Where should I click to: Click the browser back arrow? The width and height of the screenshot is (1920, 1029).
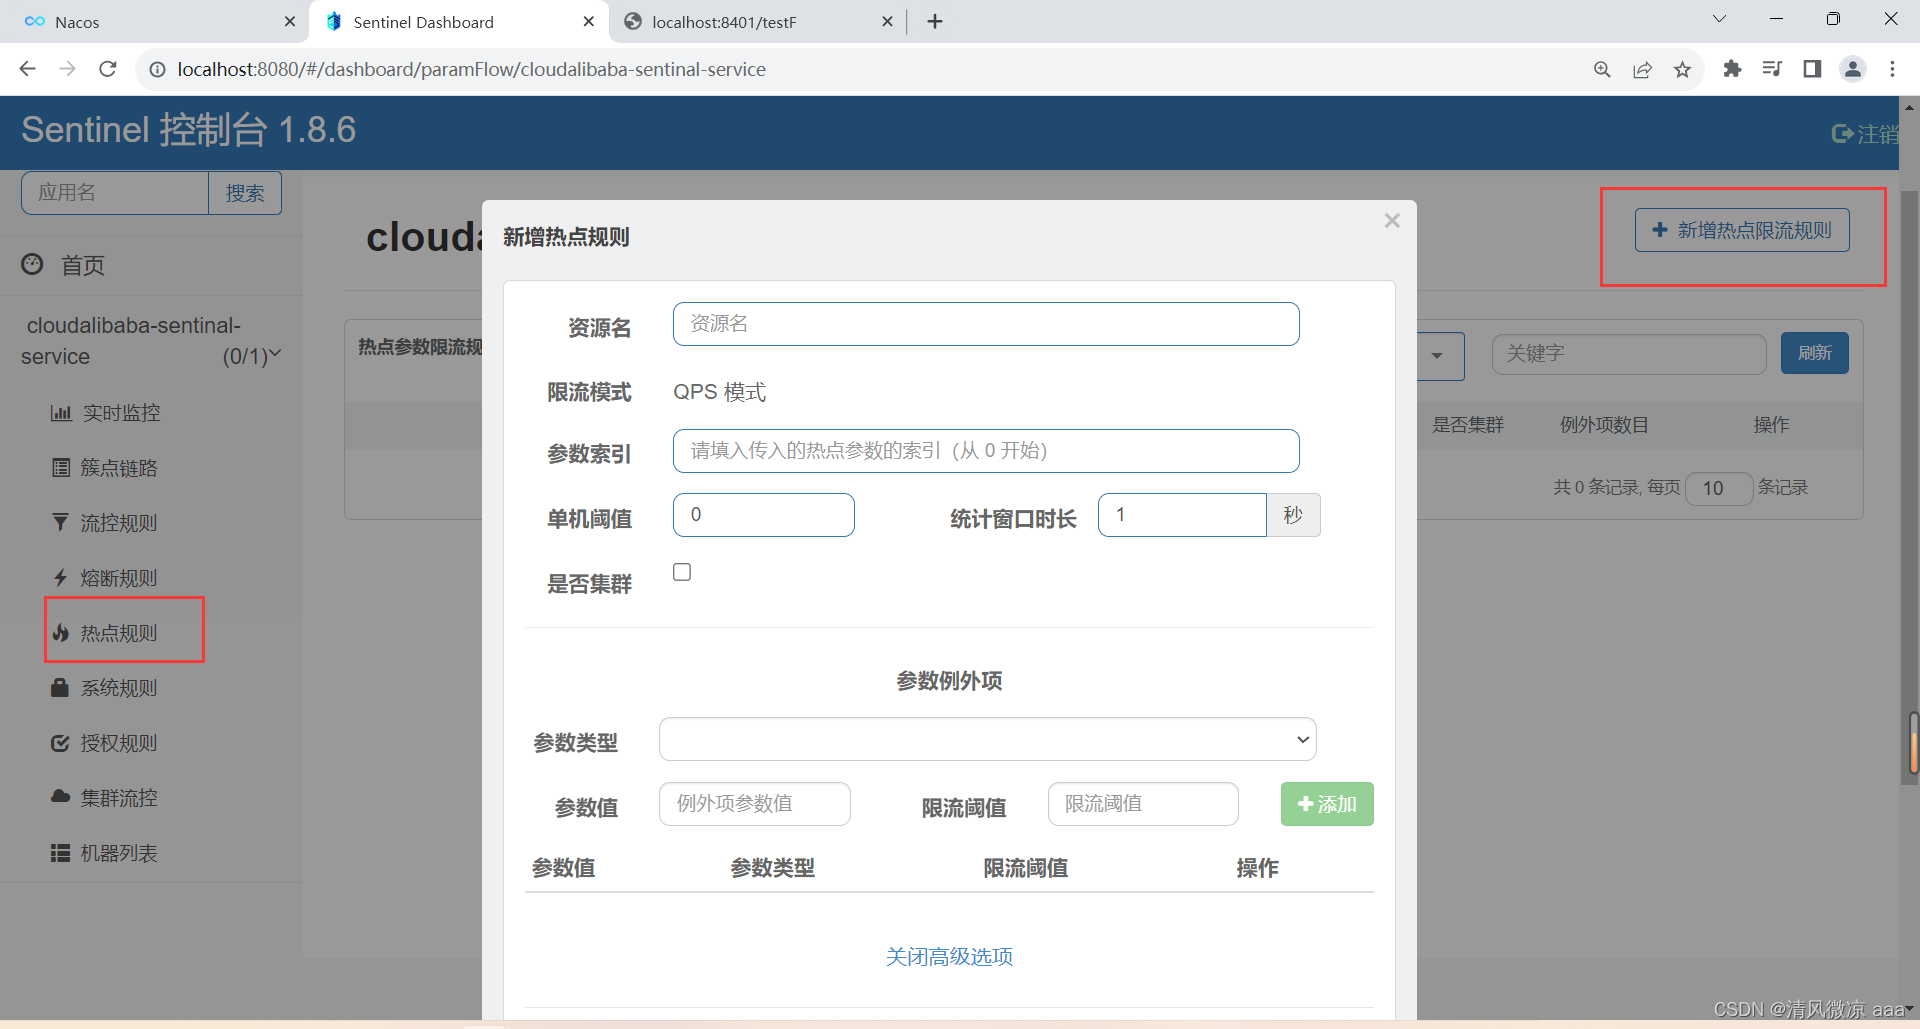pyautogui.click(x=28, y=69)
